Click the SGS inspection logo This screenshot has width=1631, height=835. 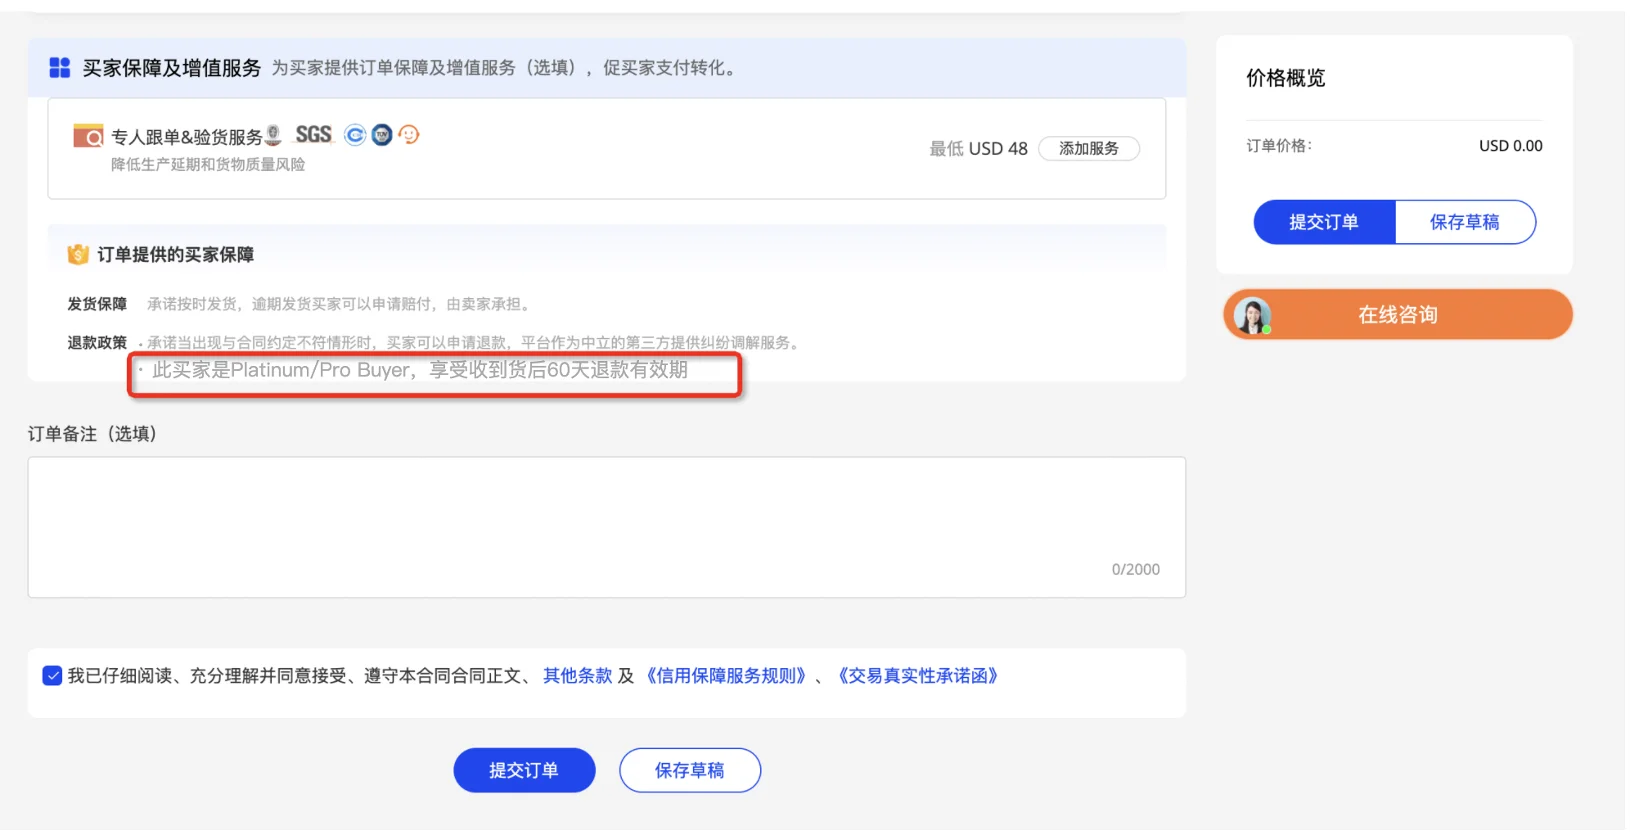(313, 135)
